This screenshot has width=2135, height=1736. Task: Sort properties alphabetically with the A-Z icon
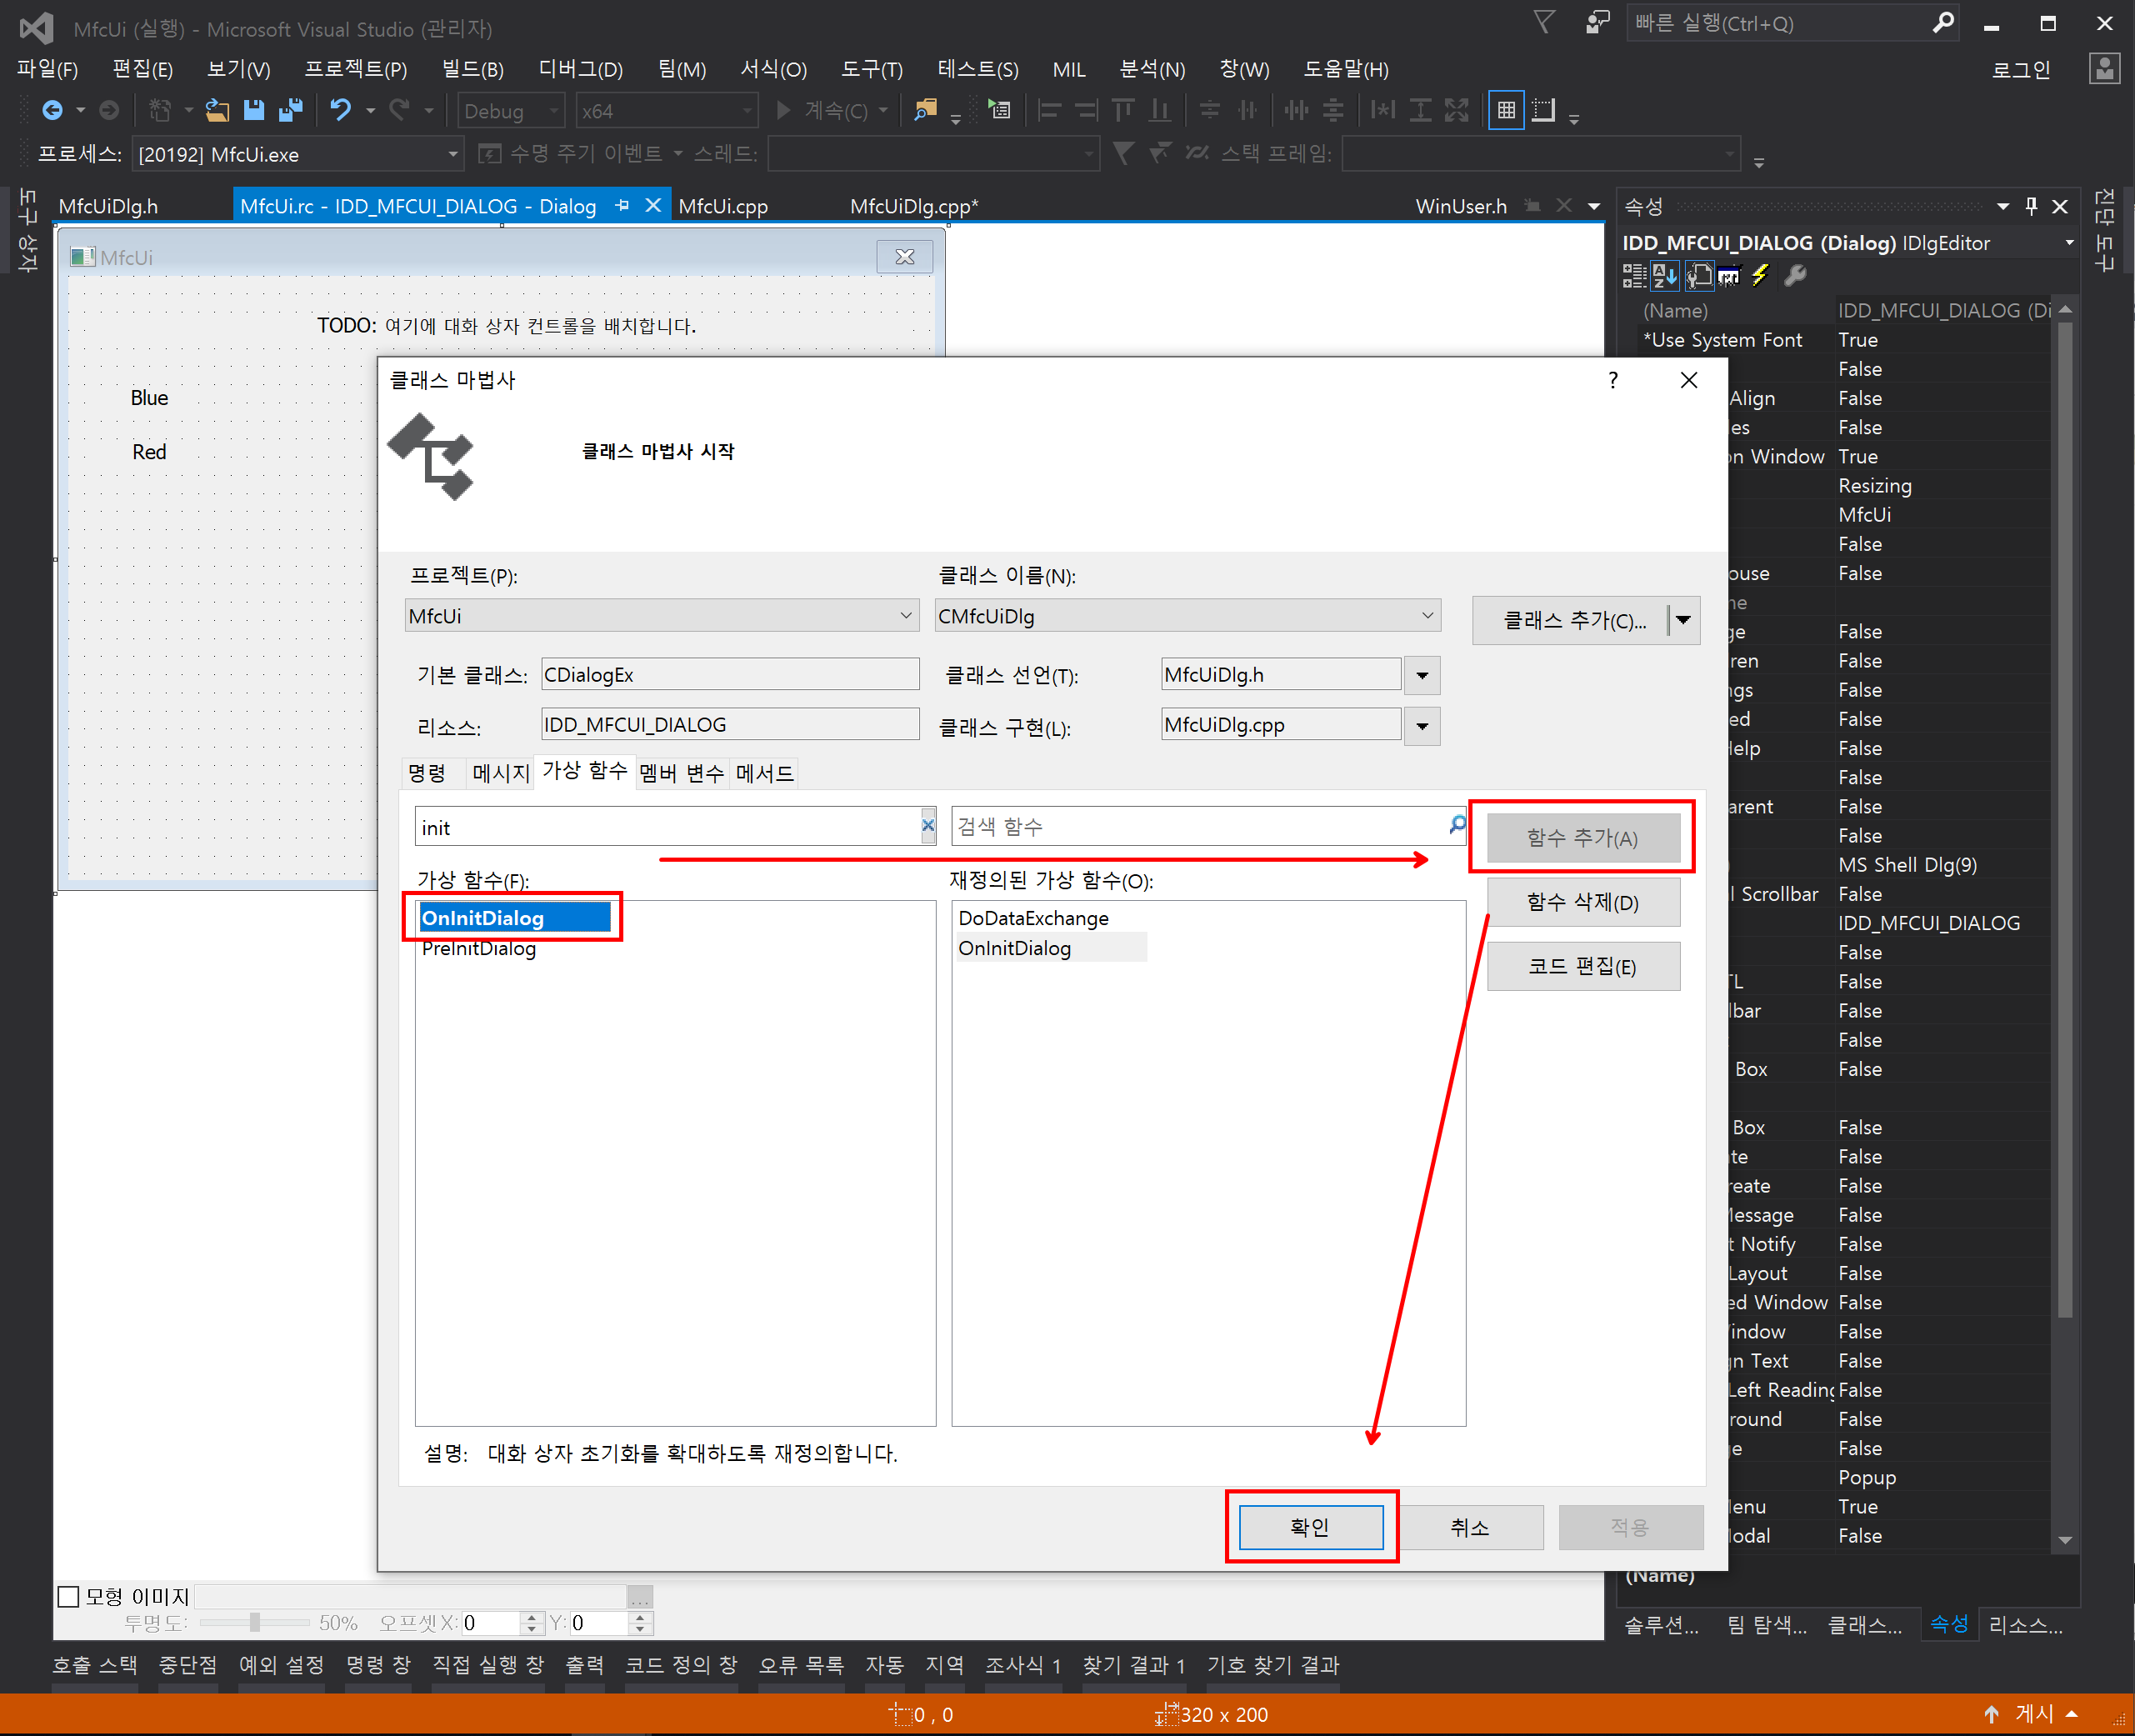(1665, 275)
